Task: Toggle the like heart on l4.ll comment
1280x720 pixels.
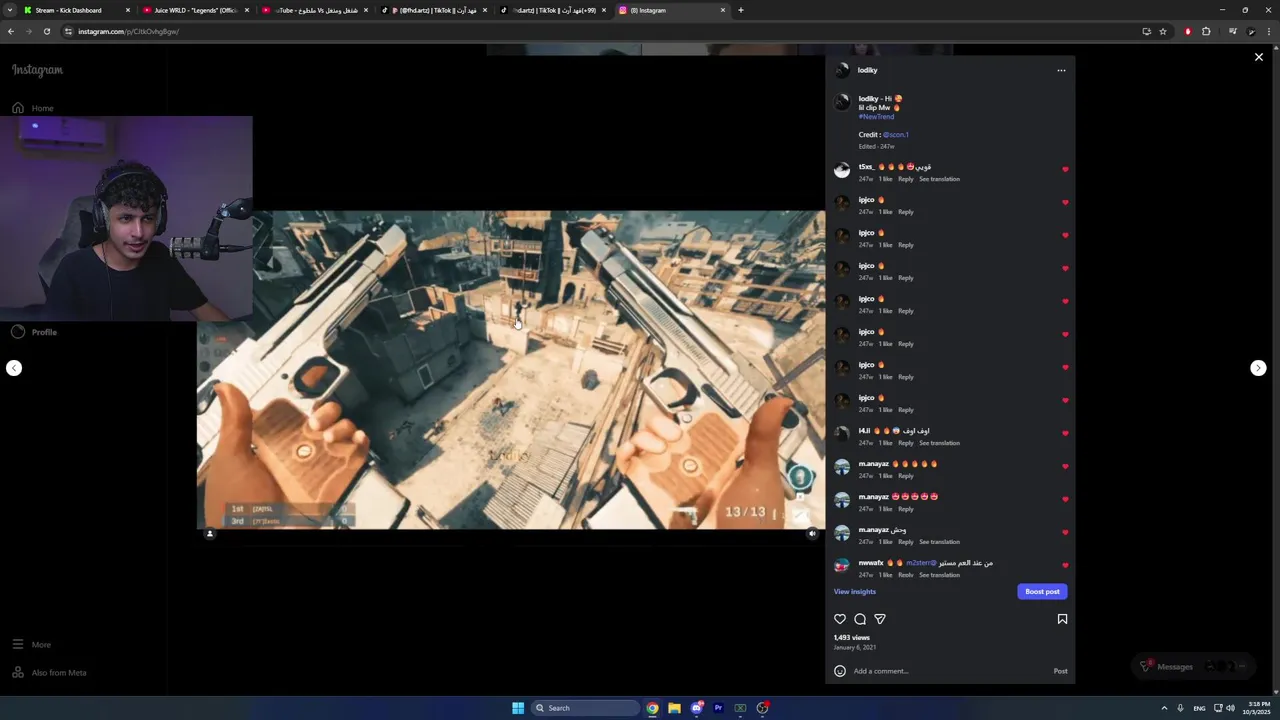Action: pyautogui.click(x=1065, y=434)
